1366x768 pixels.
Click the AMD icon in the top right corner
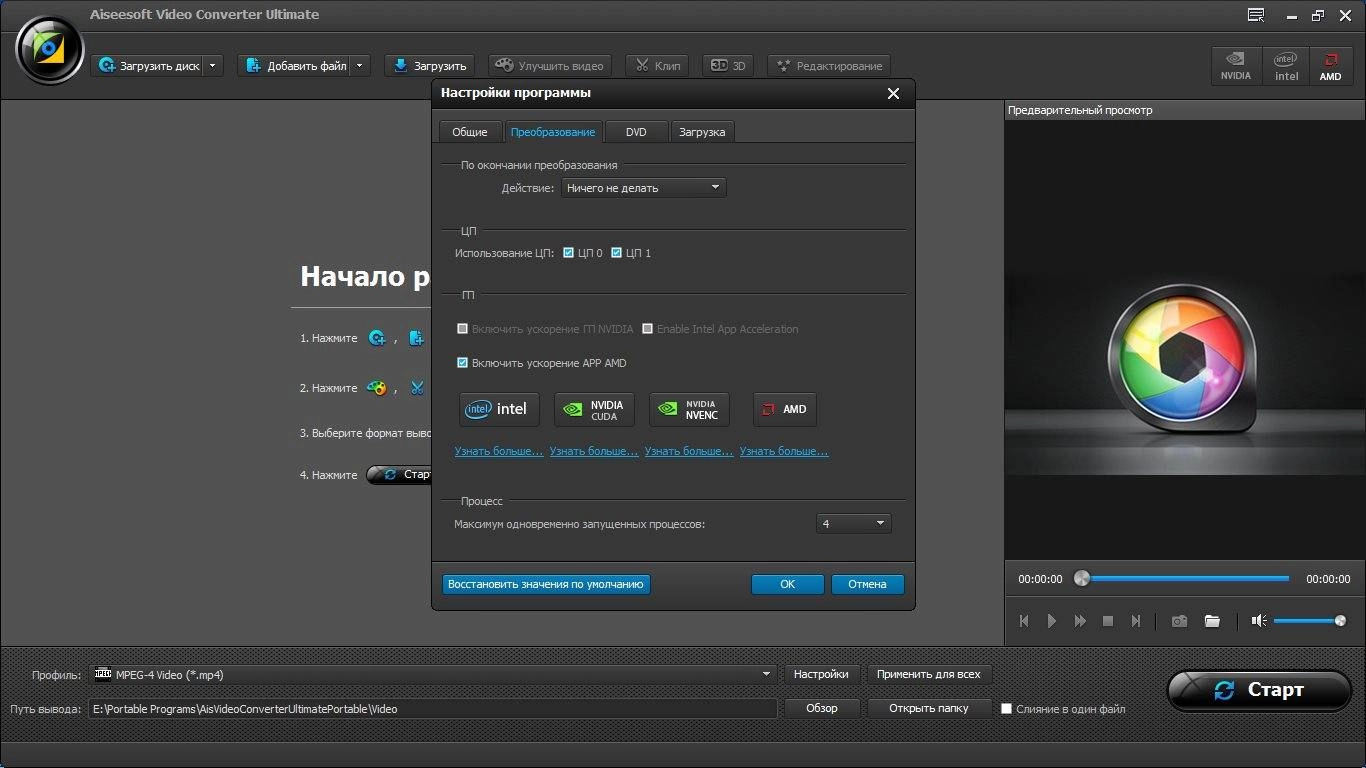[1330, 66]
